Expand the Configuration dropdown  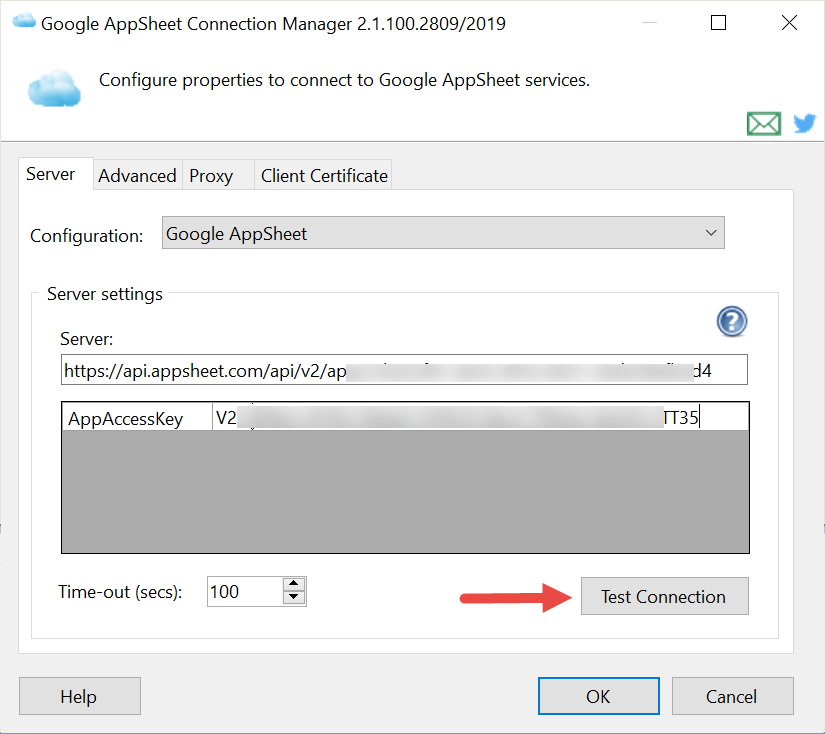pyautogui.click(x=443, y=233)
